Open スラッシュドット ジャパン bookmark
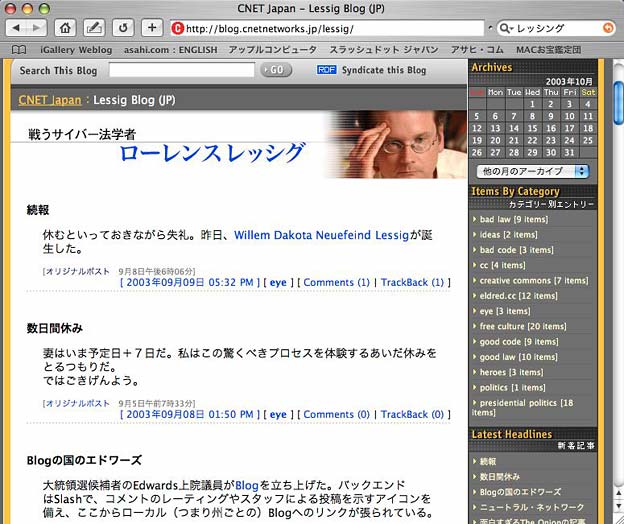Viewport: 624px width, 524px height. click(384, 50)
